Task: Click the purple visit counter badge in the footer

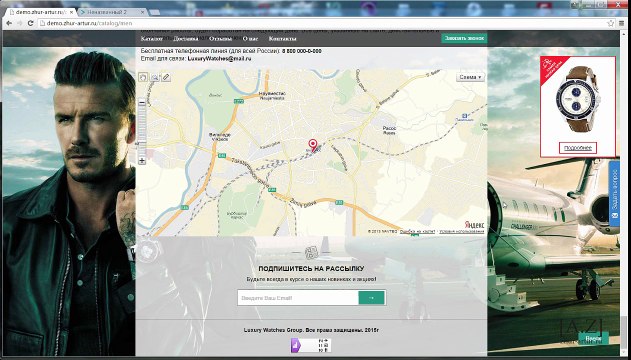Action: click(x=311, y=345)
